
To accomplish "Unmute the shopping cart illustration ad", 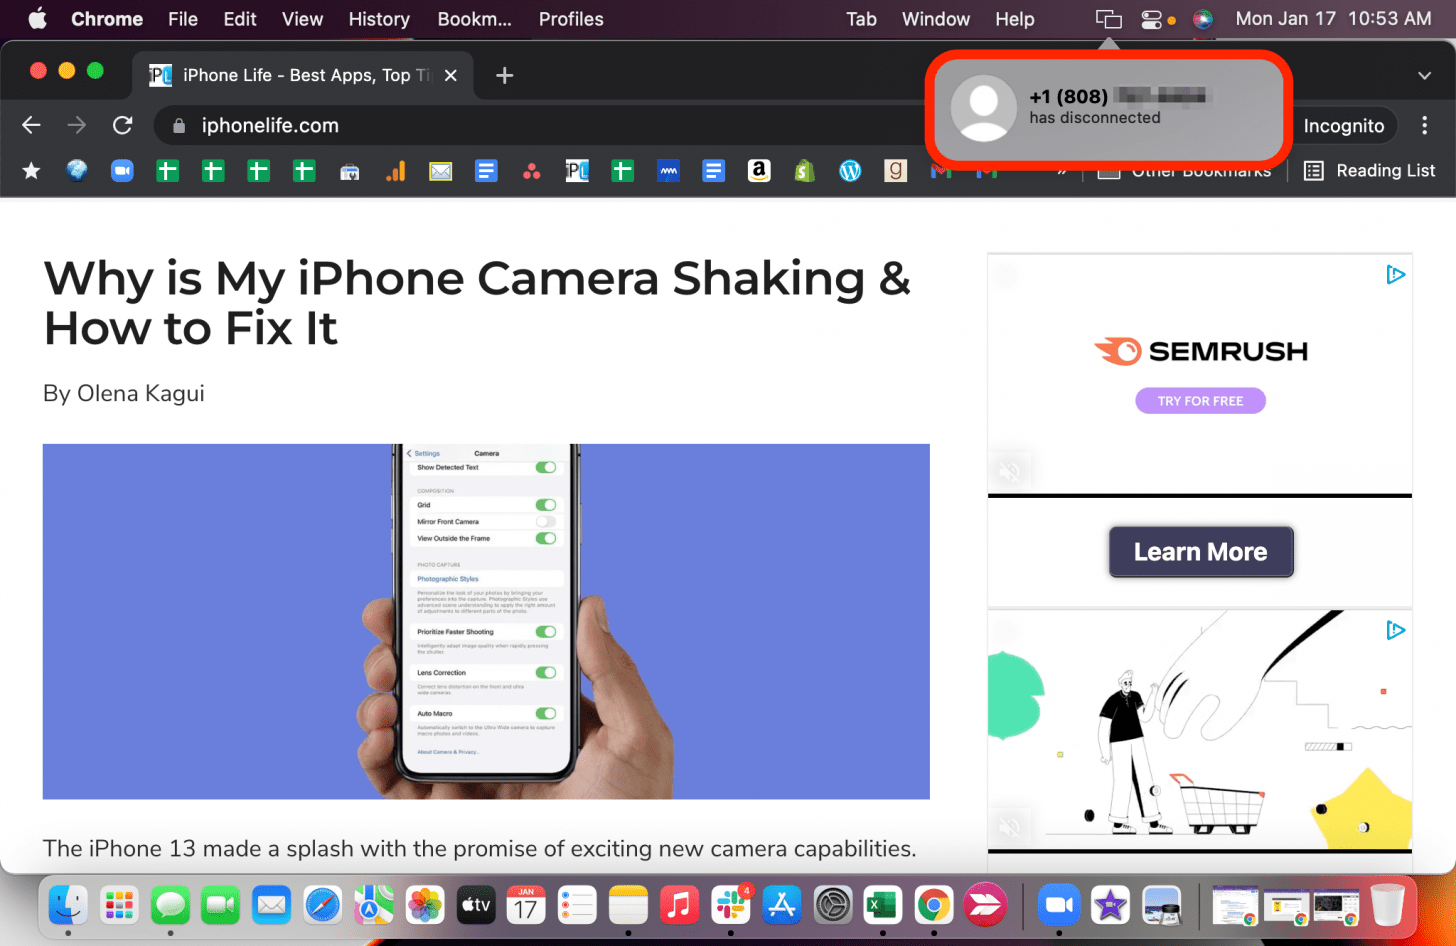I will coord(1010,827).
